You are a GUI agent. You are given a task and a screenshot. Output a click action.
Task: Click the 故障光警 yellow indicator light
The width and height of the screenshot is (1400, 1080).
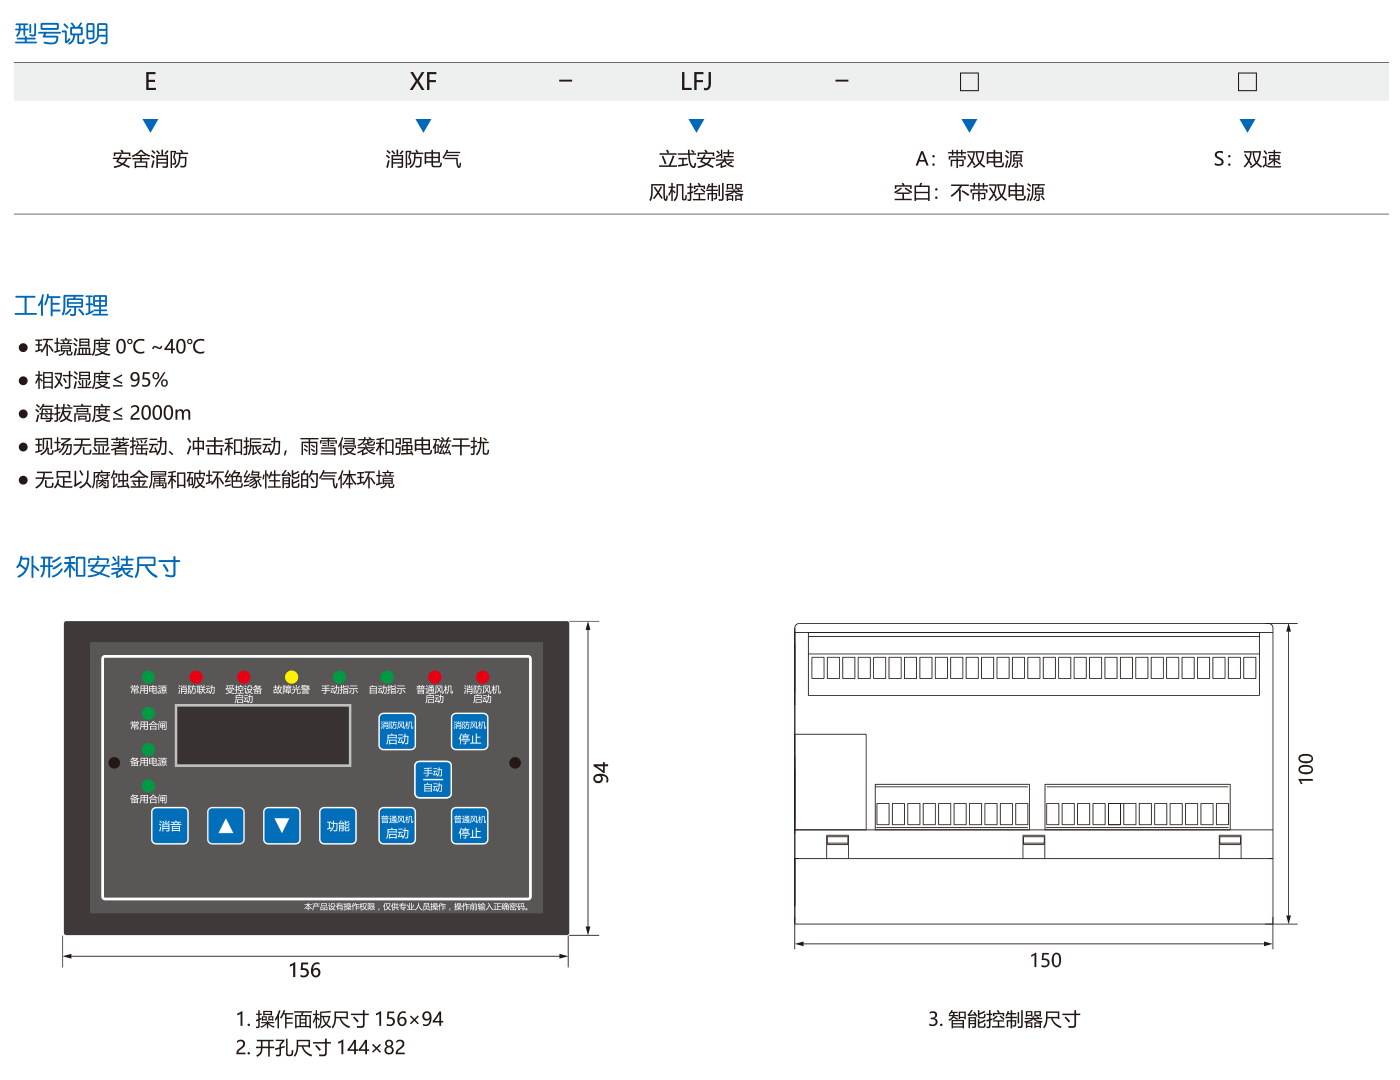[x=291, y=677]
